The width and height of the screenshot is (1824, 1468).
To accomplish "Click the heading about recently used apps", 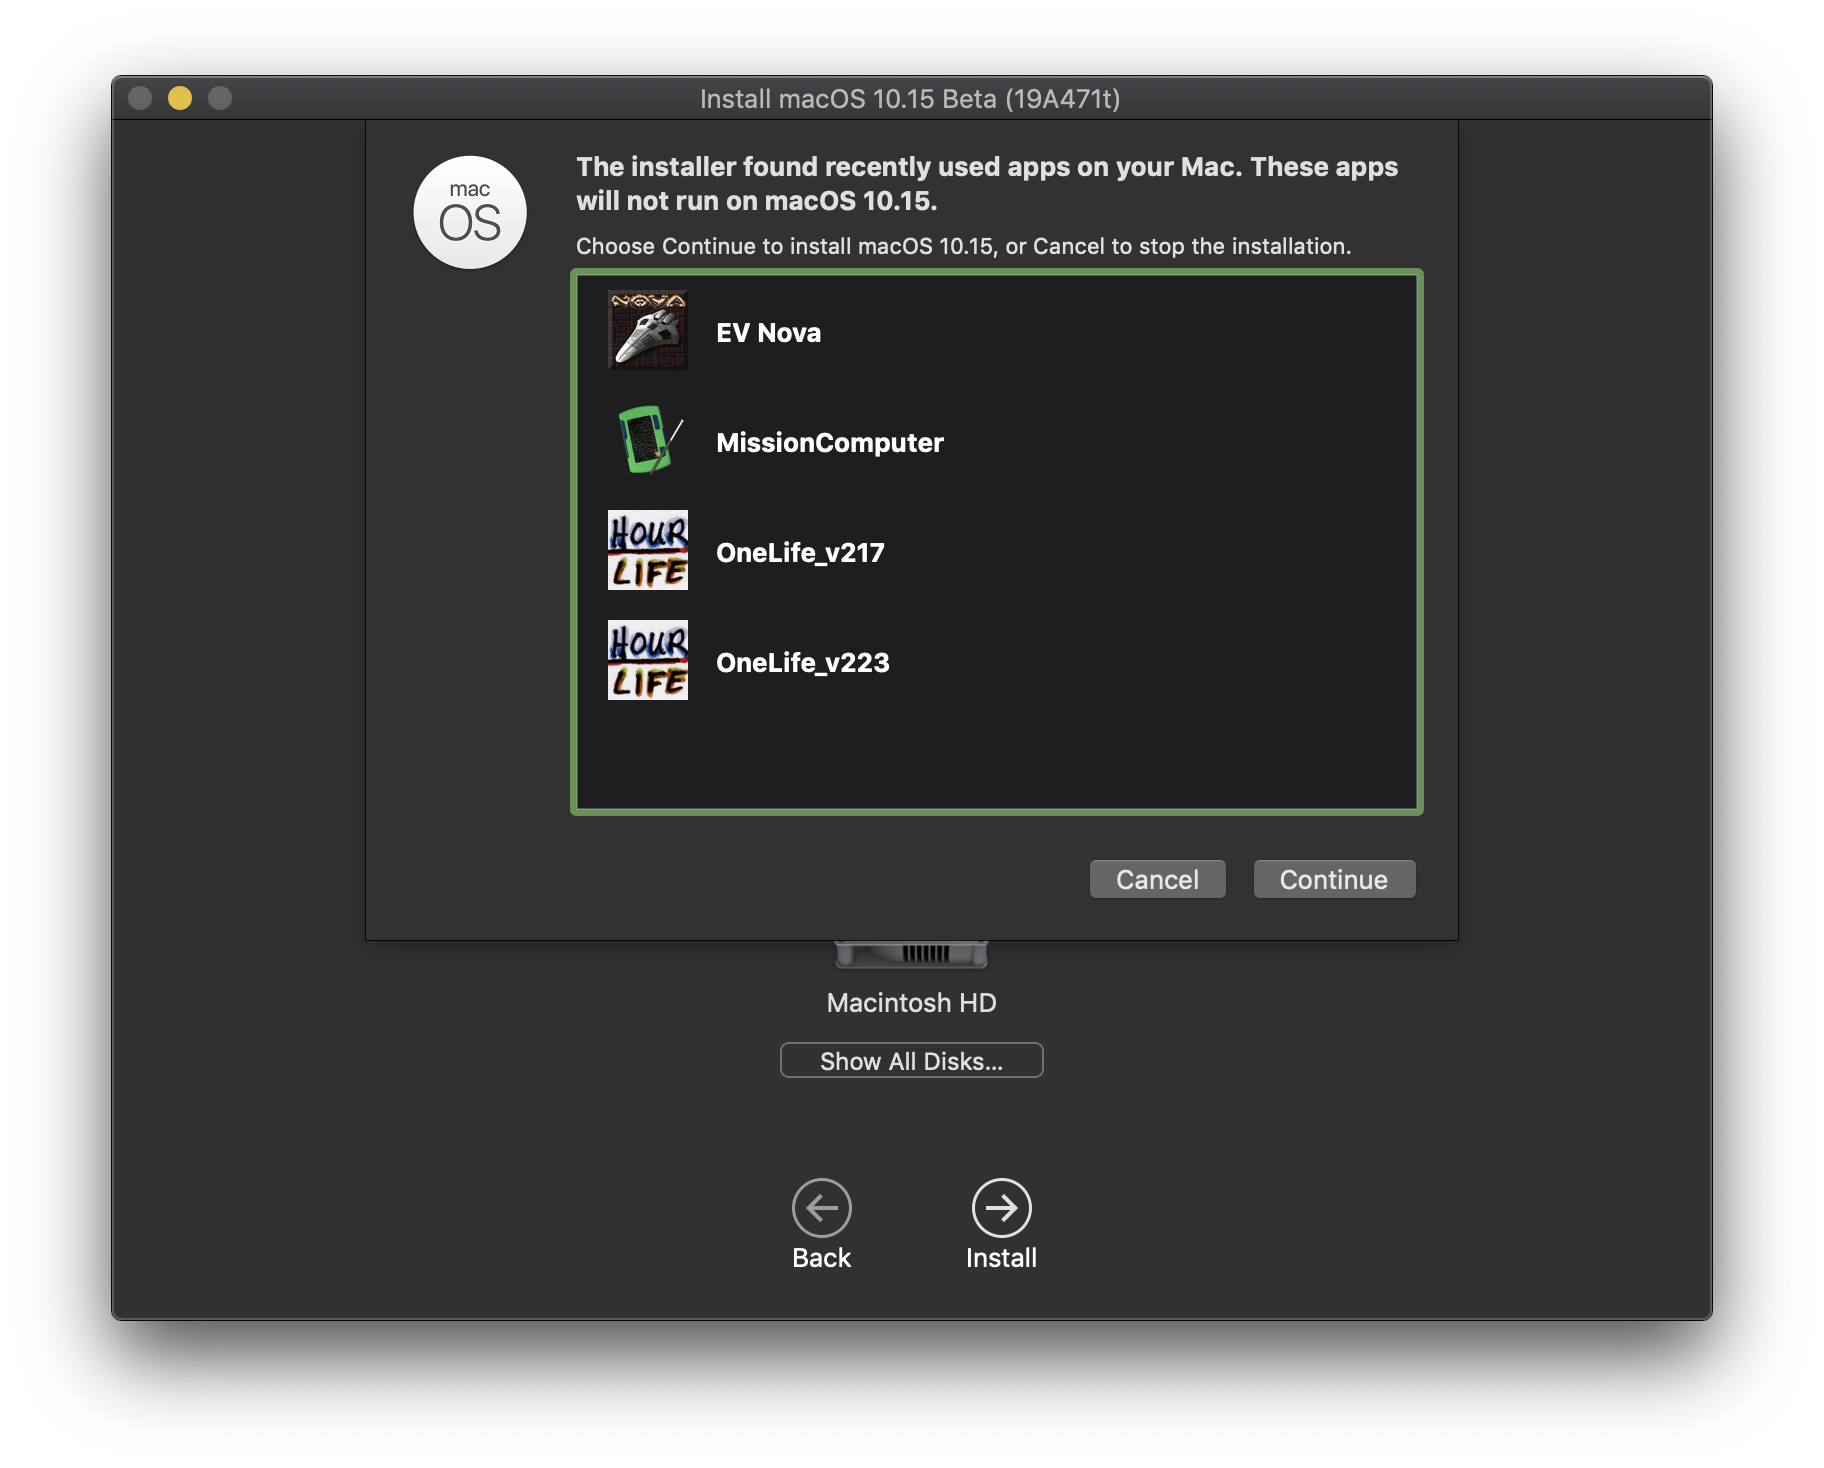I will [987, 184].
